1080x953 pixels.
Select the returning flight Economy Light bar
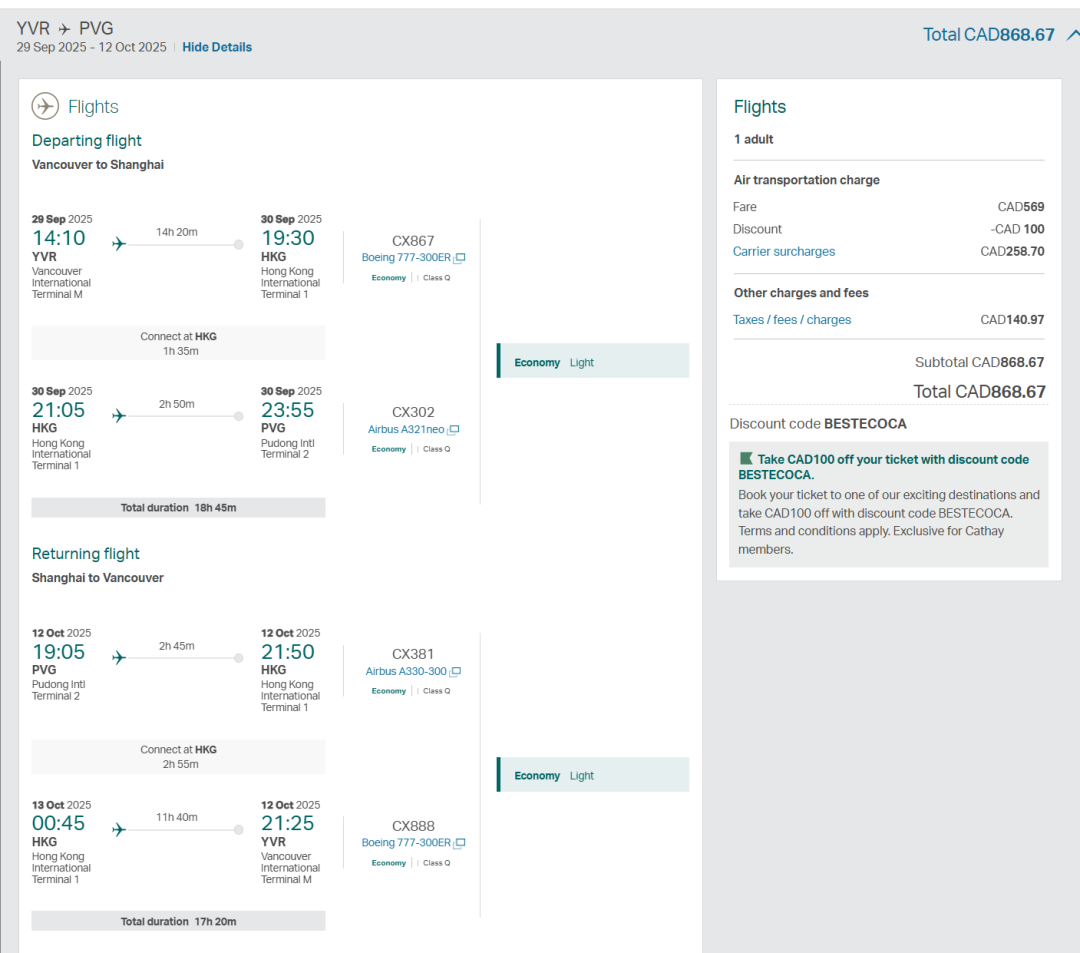[x=593, y=775]
